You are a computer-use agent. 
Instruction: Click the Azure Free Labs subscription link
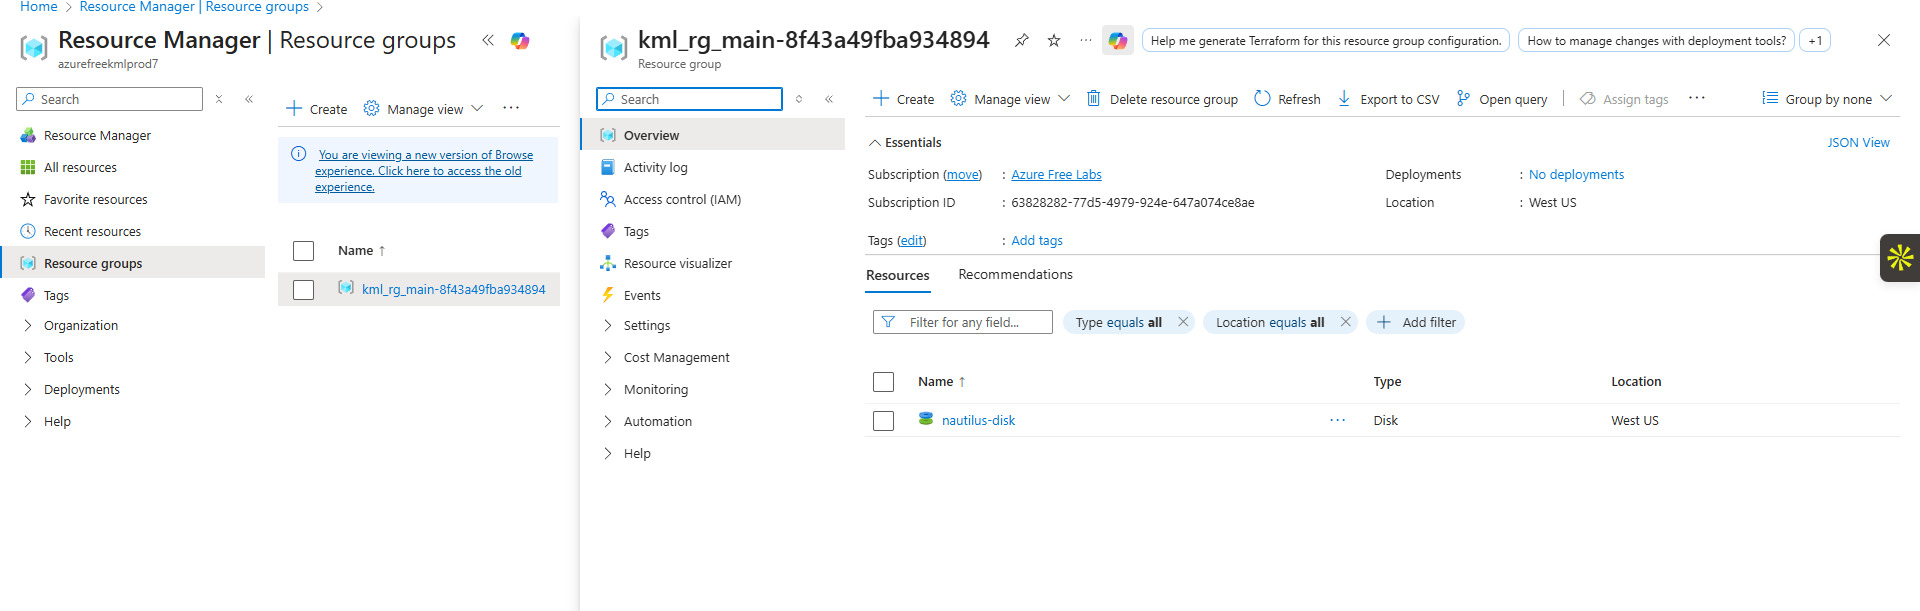click(1056, 175)
